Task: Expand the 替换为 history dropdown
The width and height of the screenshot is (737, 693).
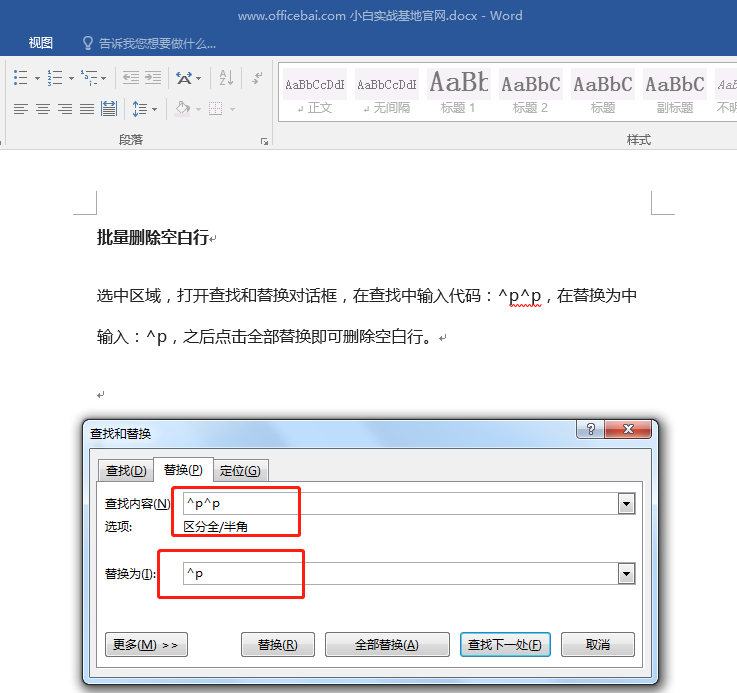Action: [626, 574]
